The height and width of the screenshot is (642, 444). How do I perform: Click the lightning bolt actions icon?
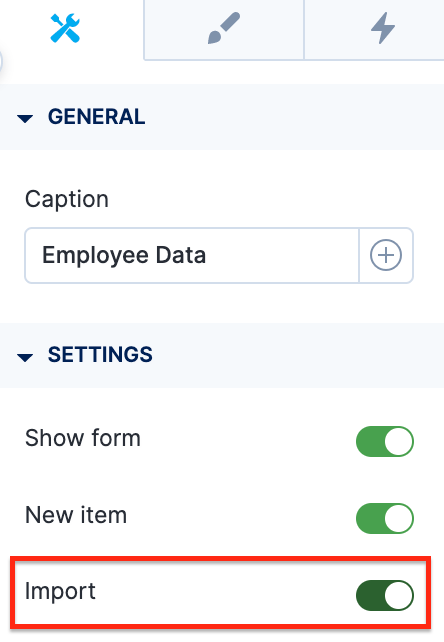pos(383,28)
